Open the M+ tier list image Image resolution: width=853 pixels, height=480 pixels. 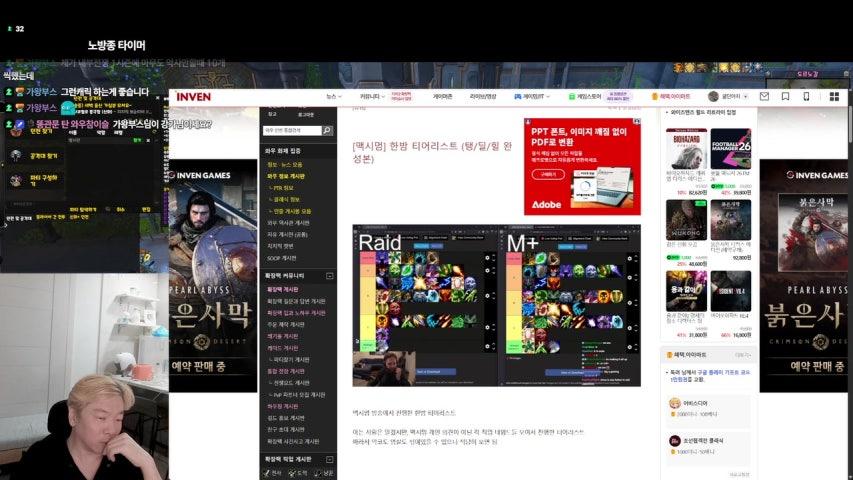(569, 305)
